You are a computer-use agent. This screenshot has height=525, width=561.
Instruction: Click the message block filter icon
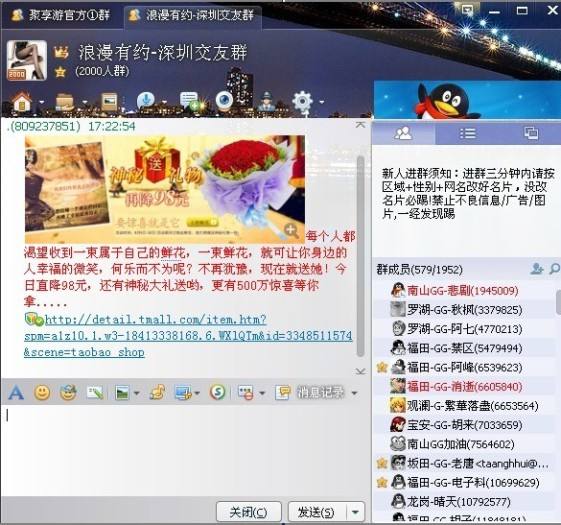point(246,393)
